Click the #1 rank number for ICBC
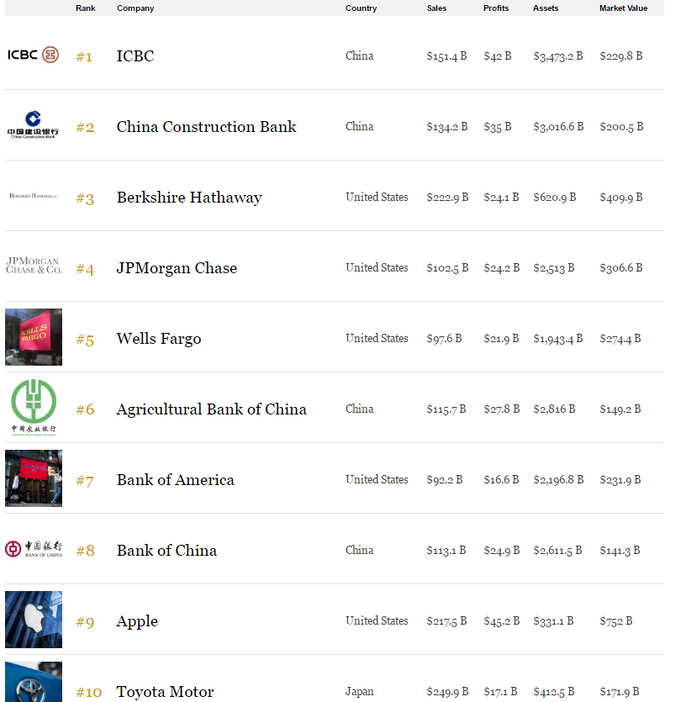Viewport: 697px width, 702px height. [x=84, y=57]
